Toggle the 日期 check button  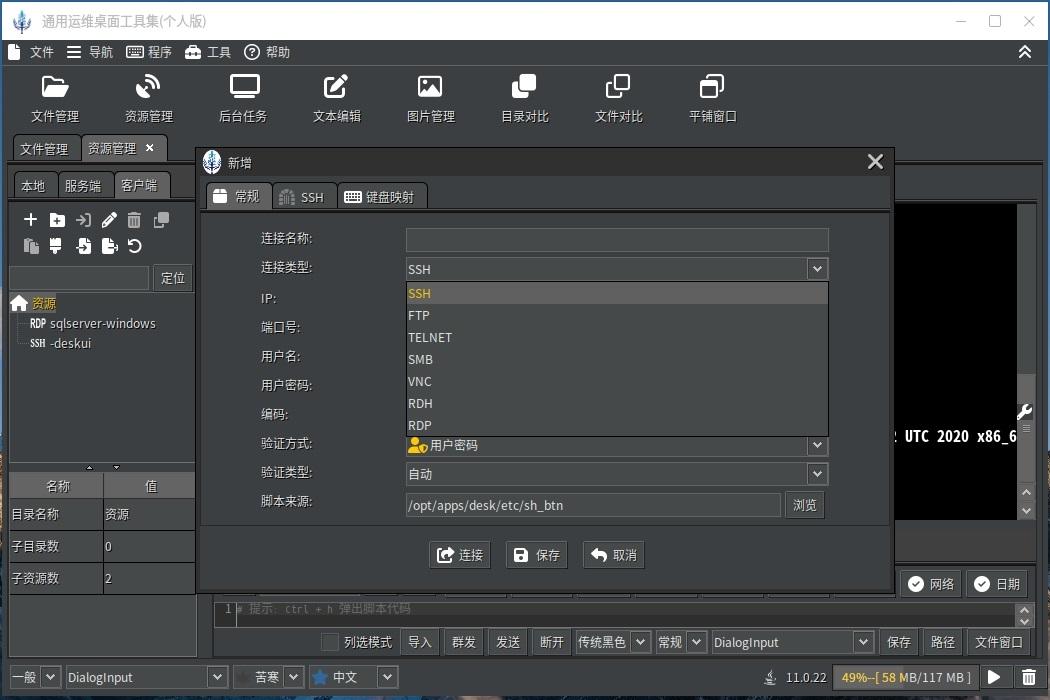click(997, 584)
